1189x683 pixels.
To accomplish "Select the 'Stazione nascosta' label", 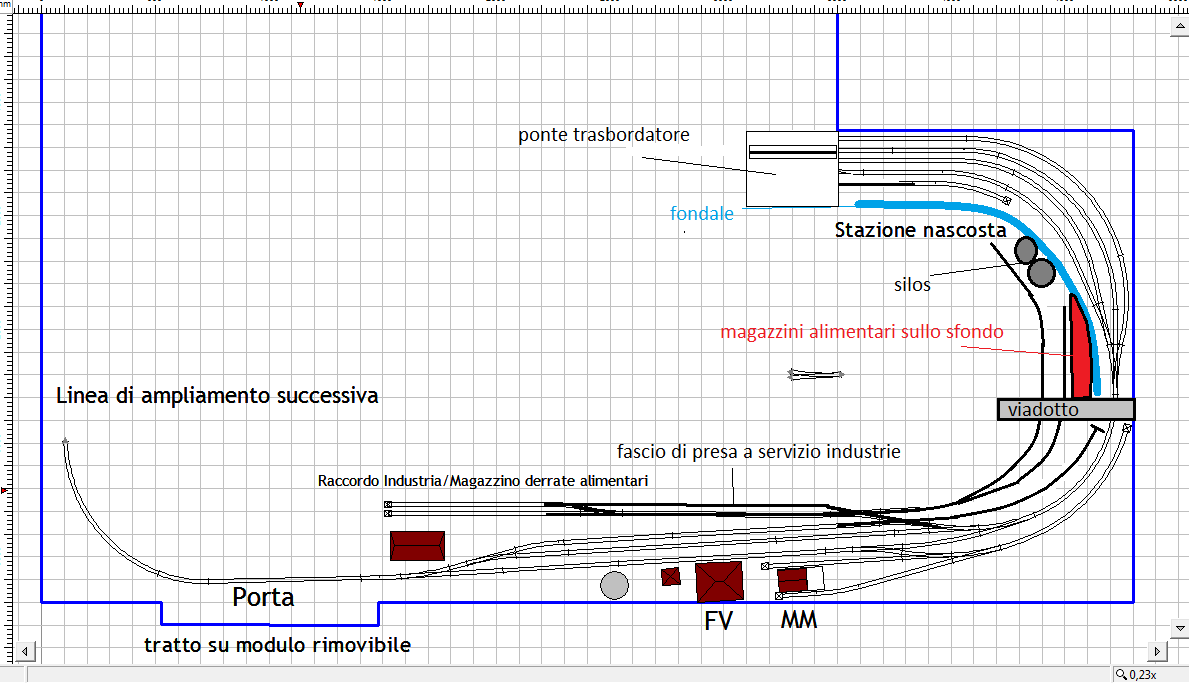I will [920, 230].
